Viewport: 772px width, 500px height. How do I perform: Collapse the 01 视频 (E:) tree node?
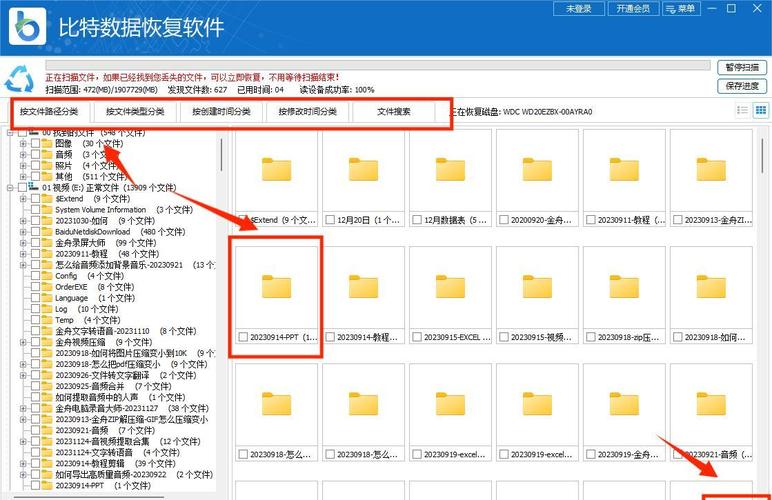coord(10,188)
